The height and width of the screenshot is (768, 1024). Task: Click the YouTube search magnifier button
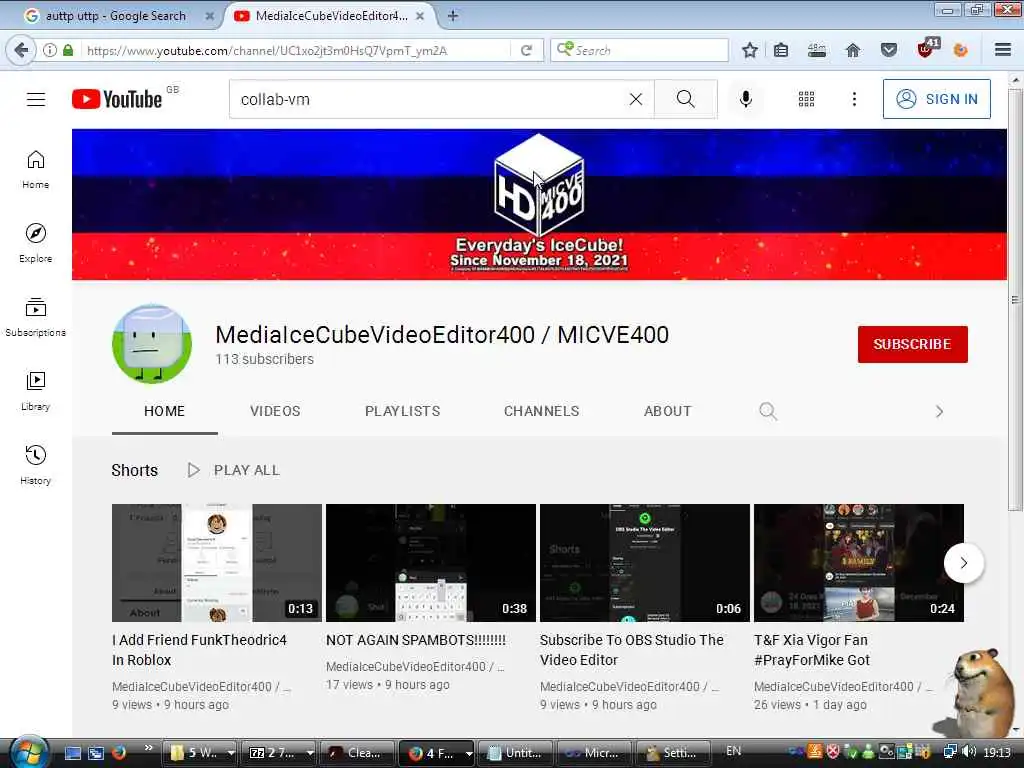(686, 99)
